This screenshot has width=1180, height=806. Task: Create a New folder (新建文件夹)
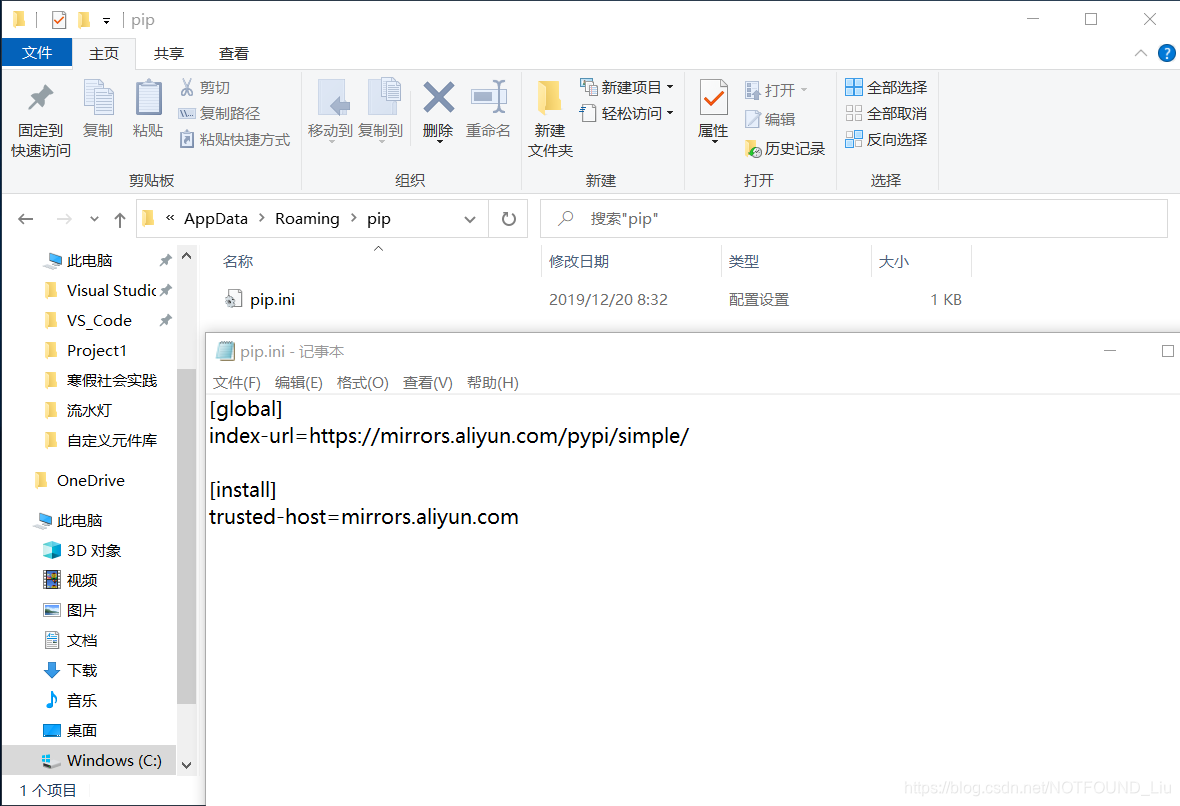coord(550,118)
